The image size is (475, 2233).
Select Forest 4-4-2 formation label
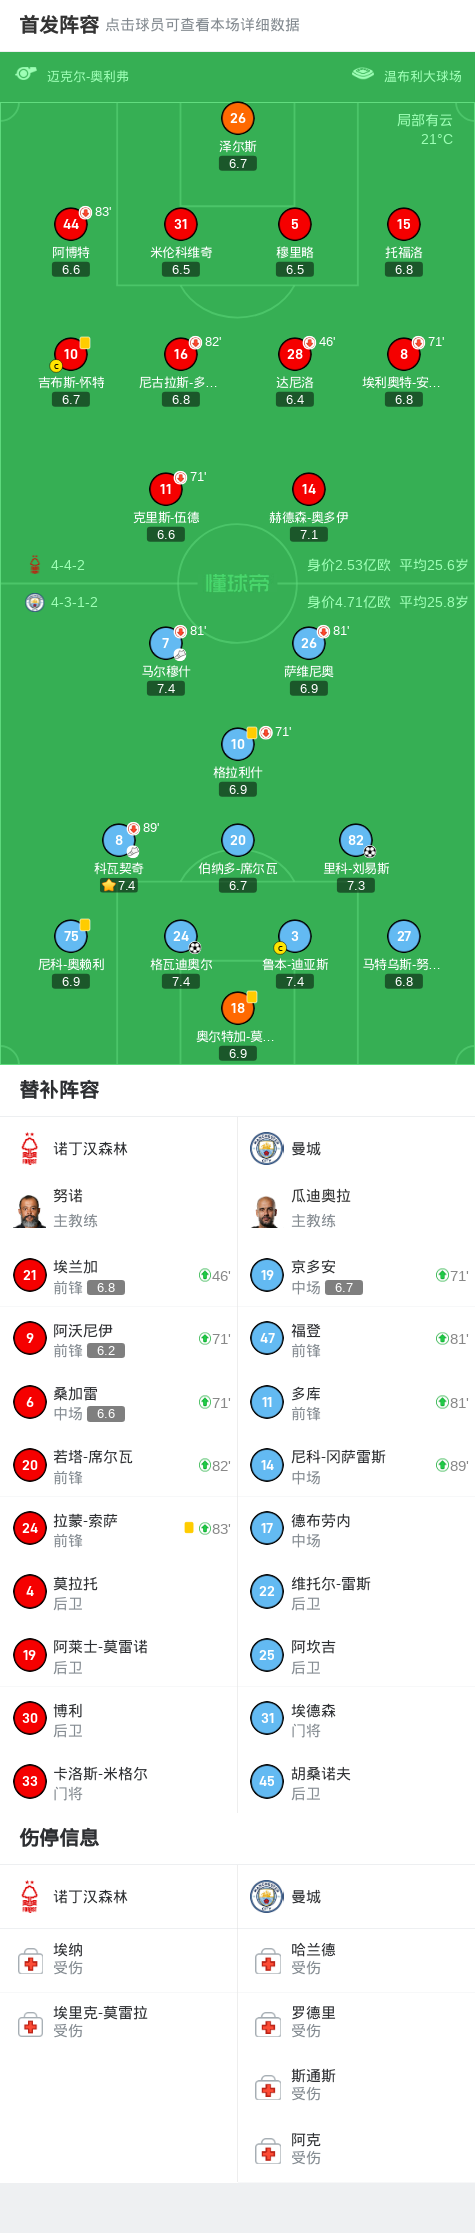point(68,565)
